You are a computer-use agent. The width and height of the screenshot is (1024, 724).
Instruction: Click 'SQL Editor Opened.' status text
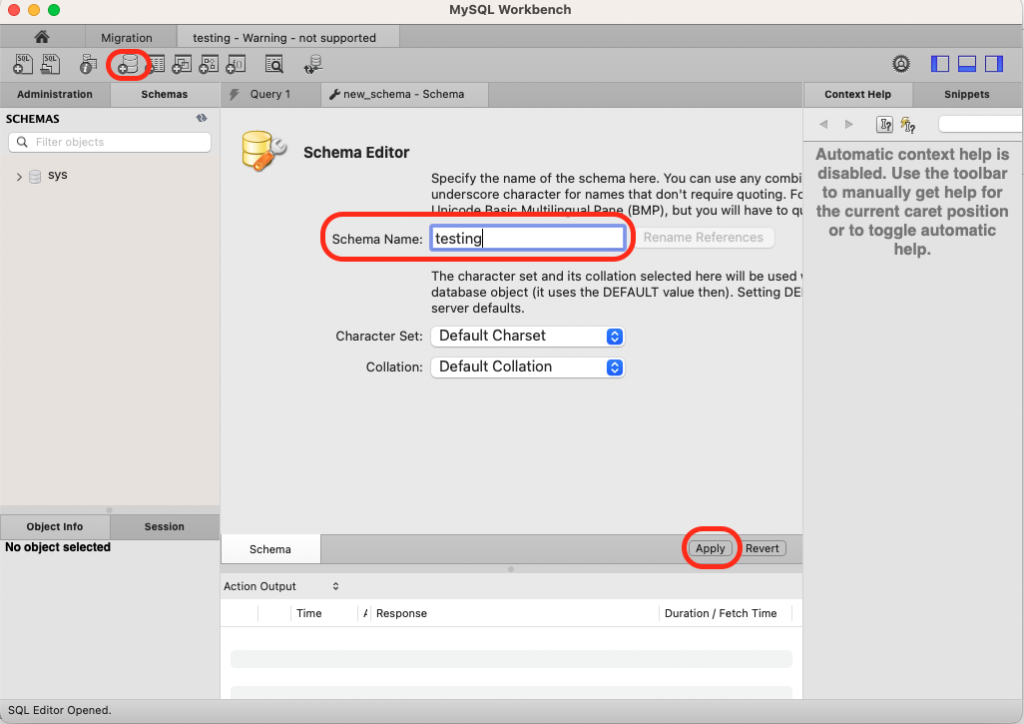point(59,710)
